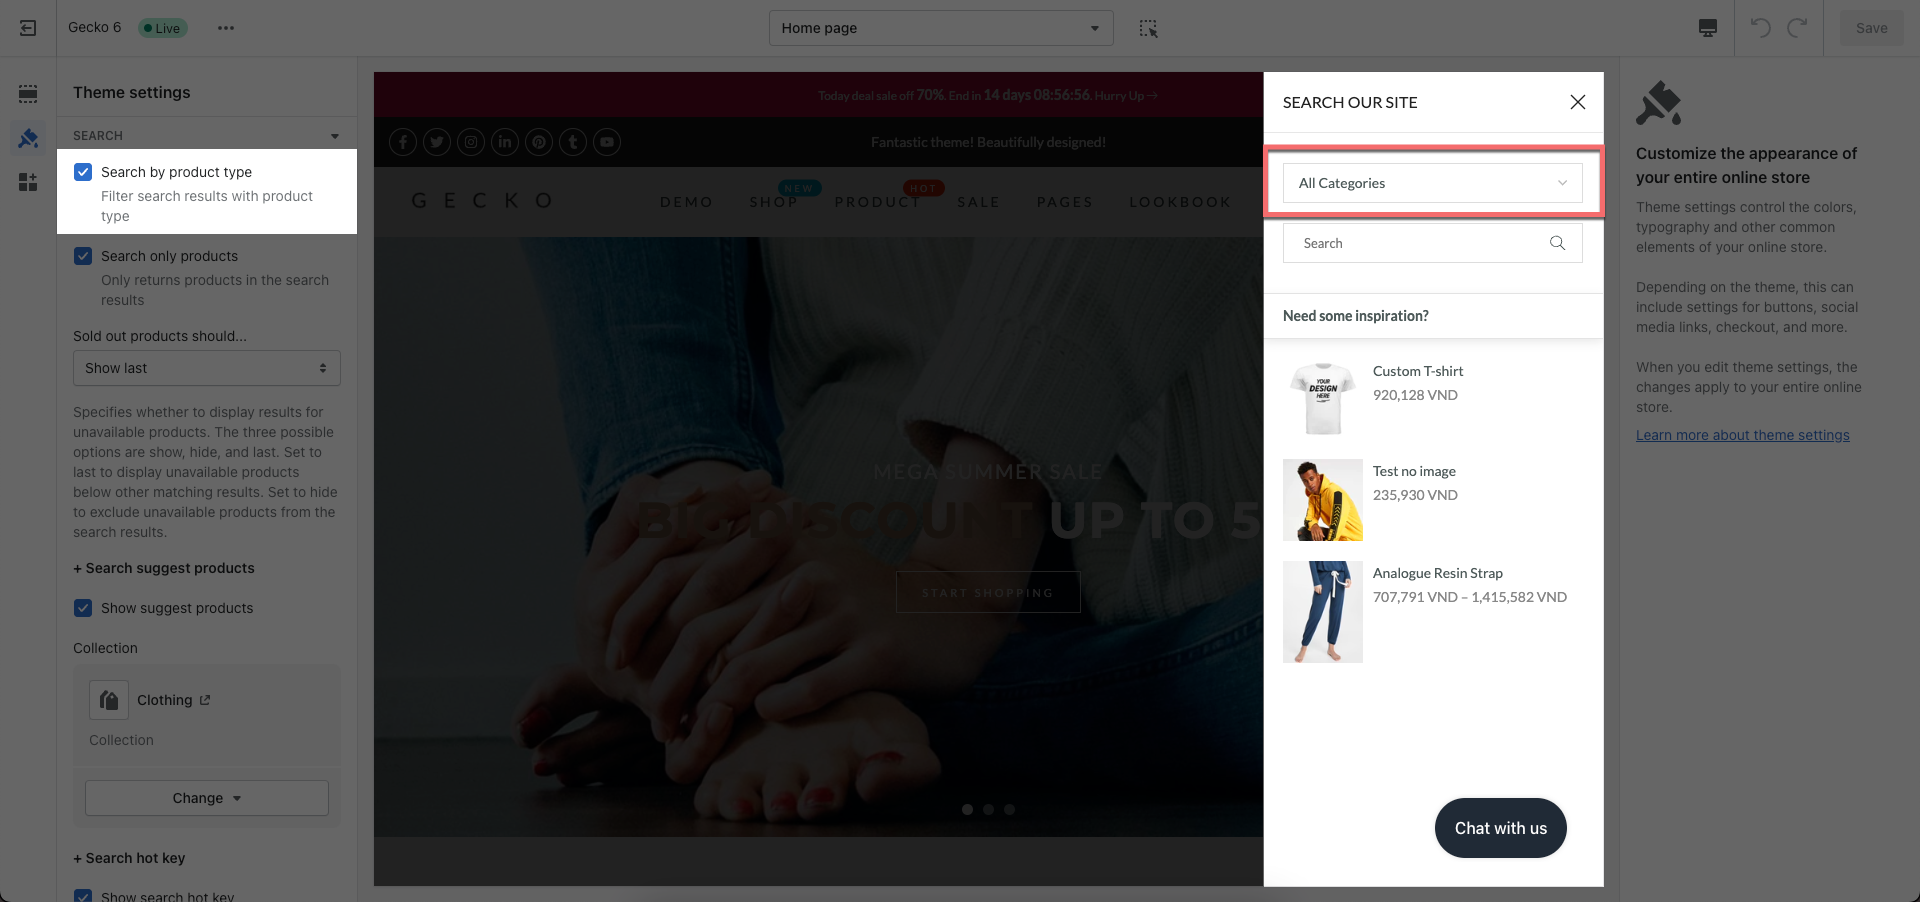Click the Analogue Resin Strap product thumbnail
The width and height of the screenshot is (1920, 902).
tap(1323, 612)
